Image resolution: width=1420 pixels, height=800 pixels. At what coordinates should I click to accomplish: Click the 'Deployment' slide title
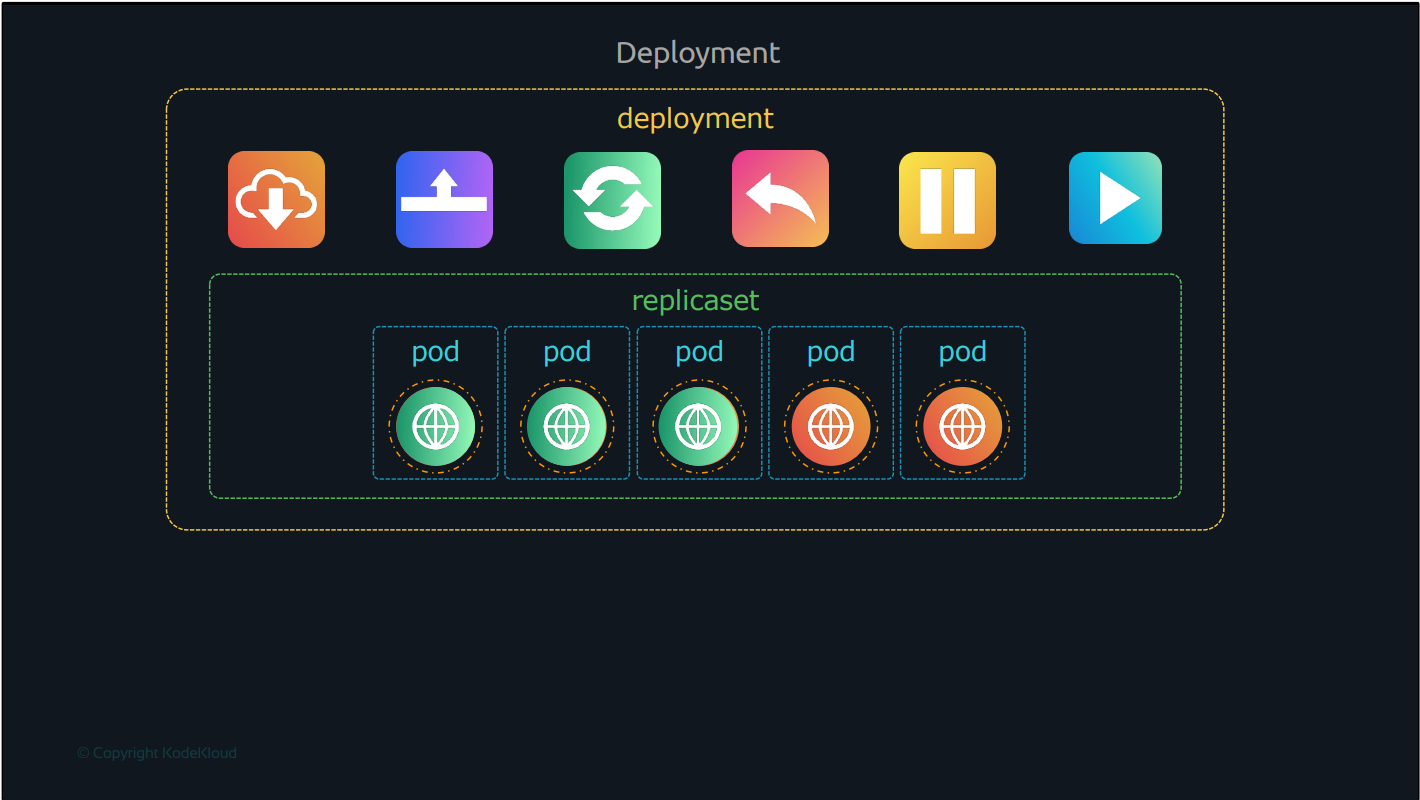[698, 53]
